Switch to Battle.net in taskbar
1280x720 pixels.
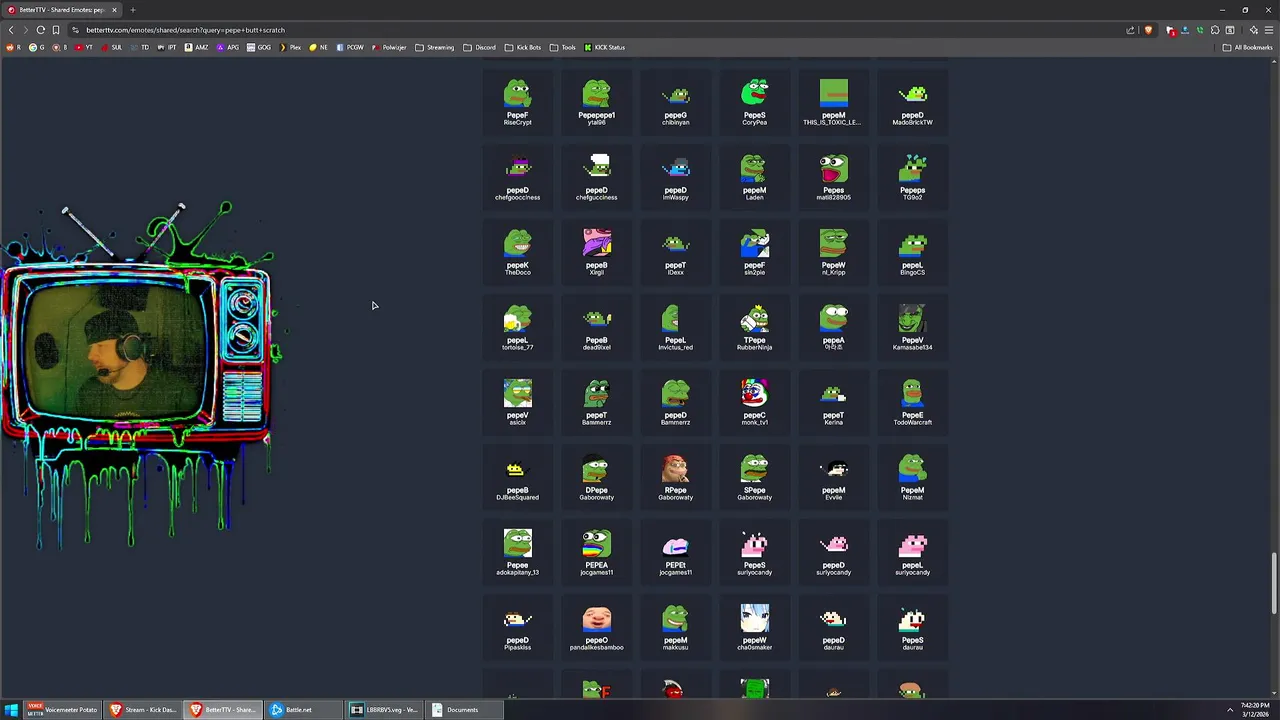304,710
